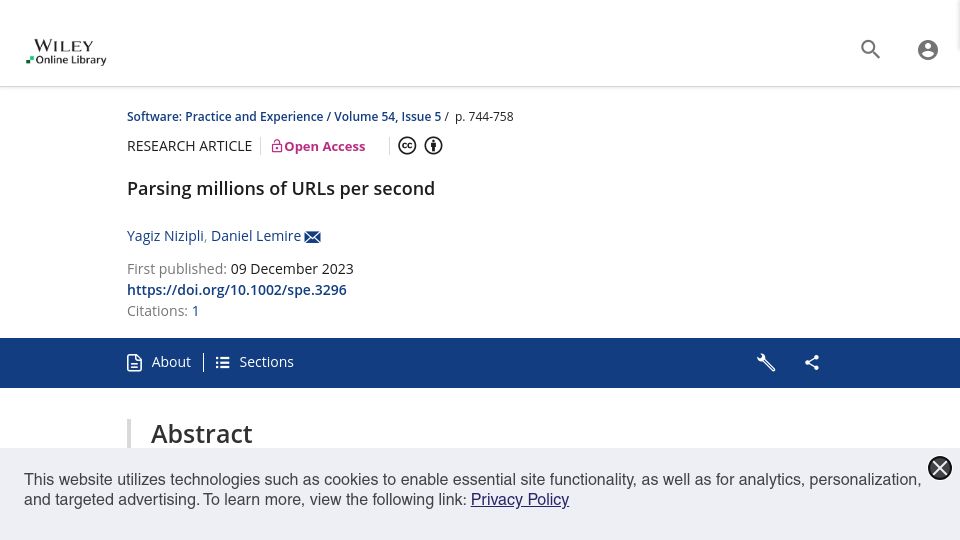The image size is (960, 540).
Task: Open author Daniel Lemire's details
Action: click(x=256, y=236)
